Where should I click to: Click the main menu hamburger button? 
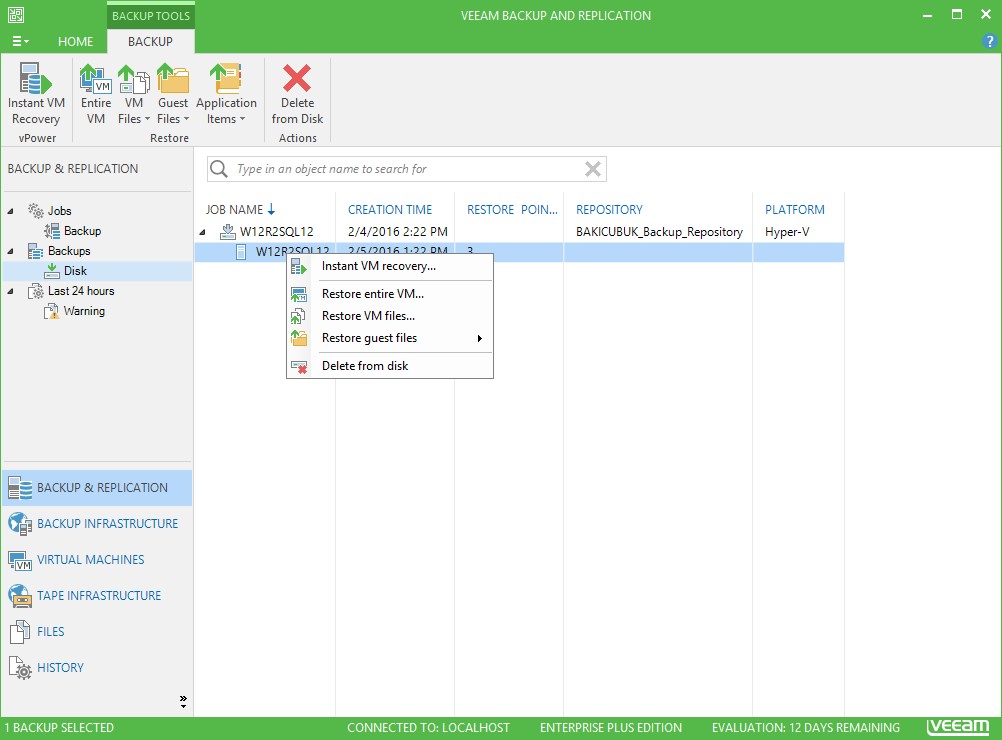click(20, 42)
